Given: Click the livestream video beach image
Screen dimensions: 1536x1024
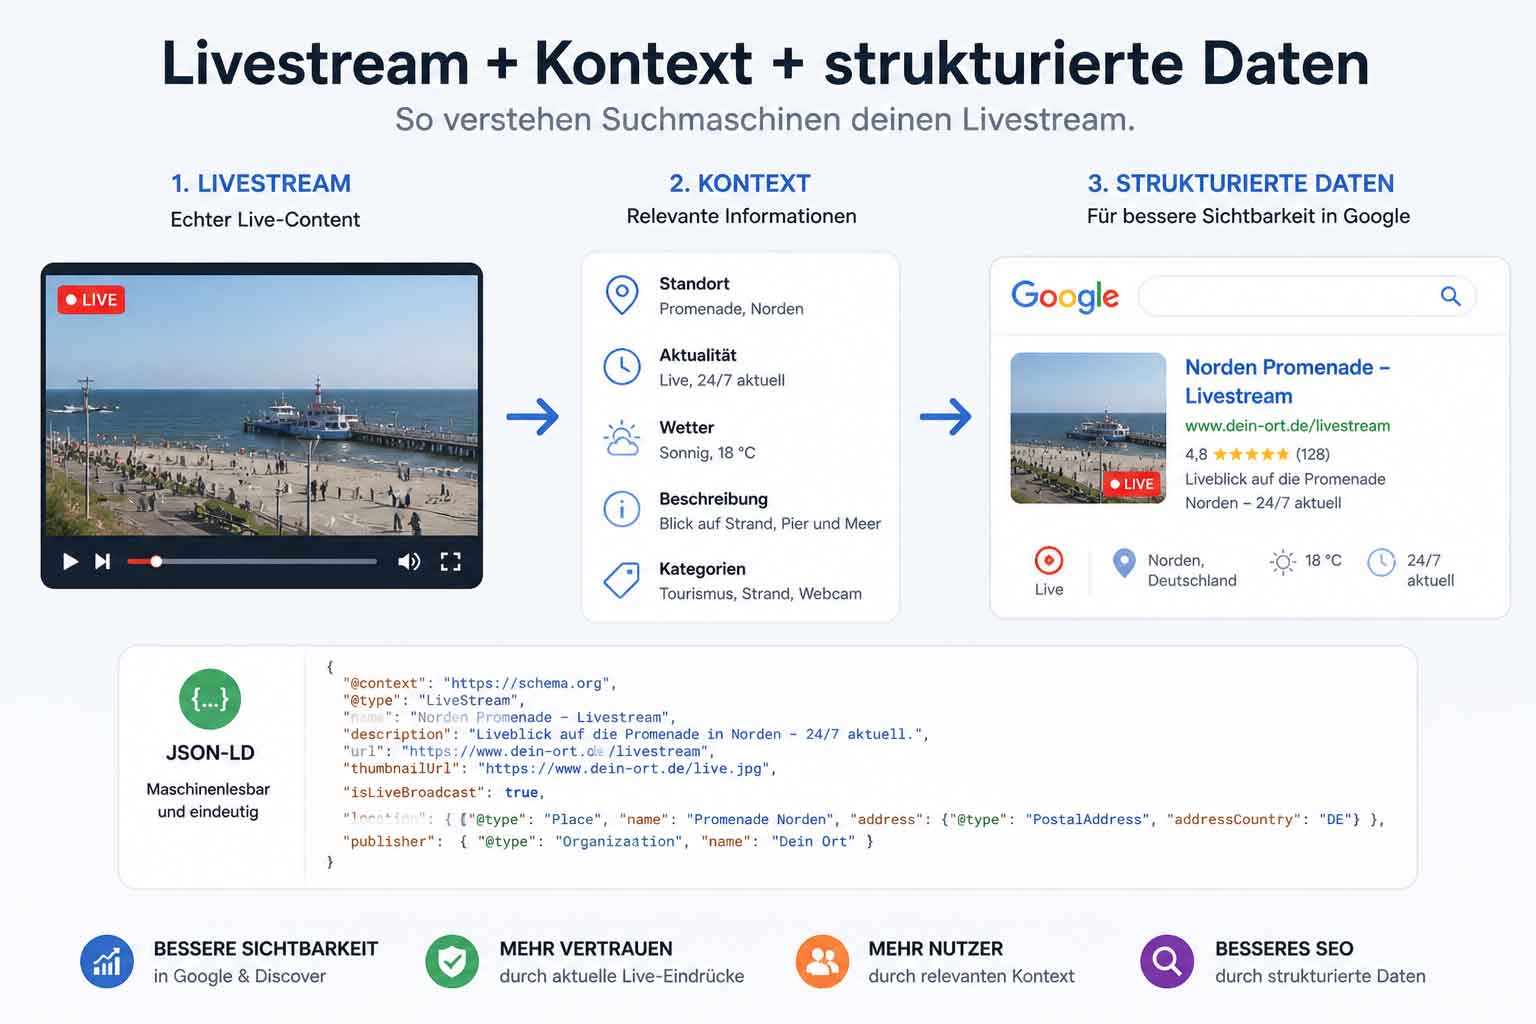Looking at the screenshot, I should click(x=262, y=405).
